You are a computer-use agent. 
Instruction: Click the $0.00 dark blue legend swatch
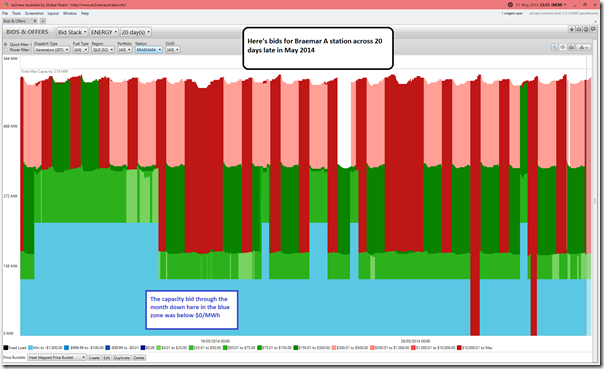pyautogui.click(x=143, y=348)
